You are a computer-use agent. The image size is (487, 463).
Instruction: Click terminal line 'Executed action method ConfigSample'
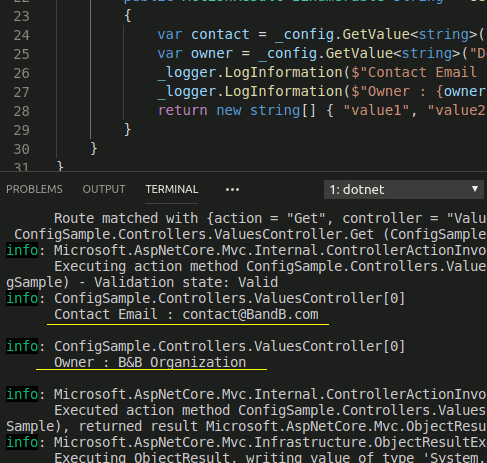point(270,410)
